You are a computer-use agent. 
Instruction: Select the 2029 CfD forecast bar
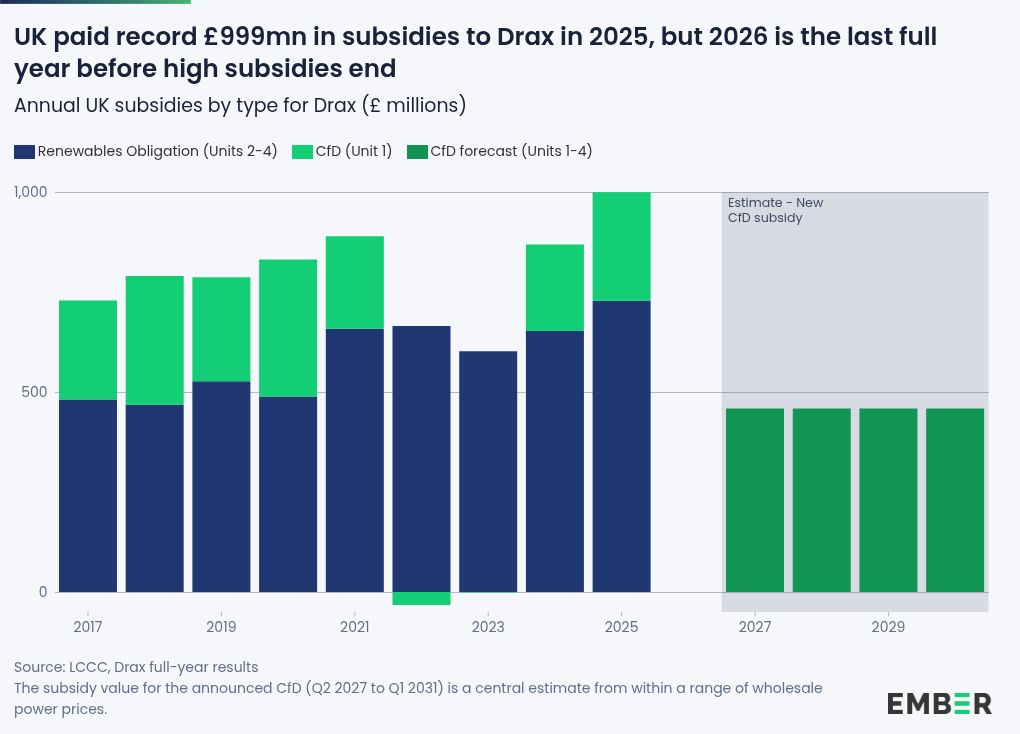coord(888,500)
